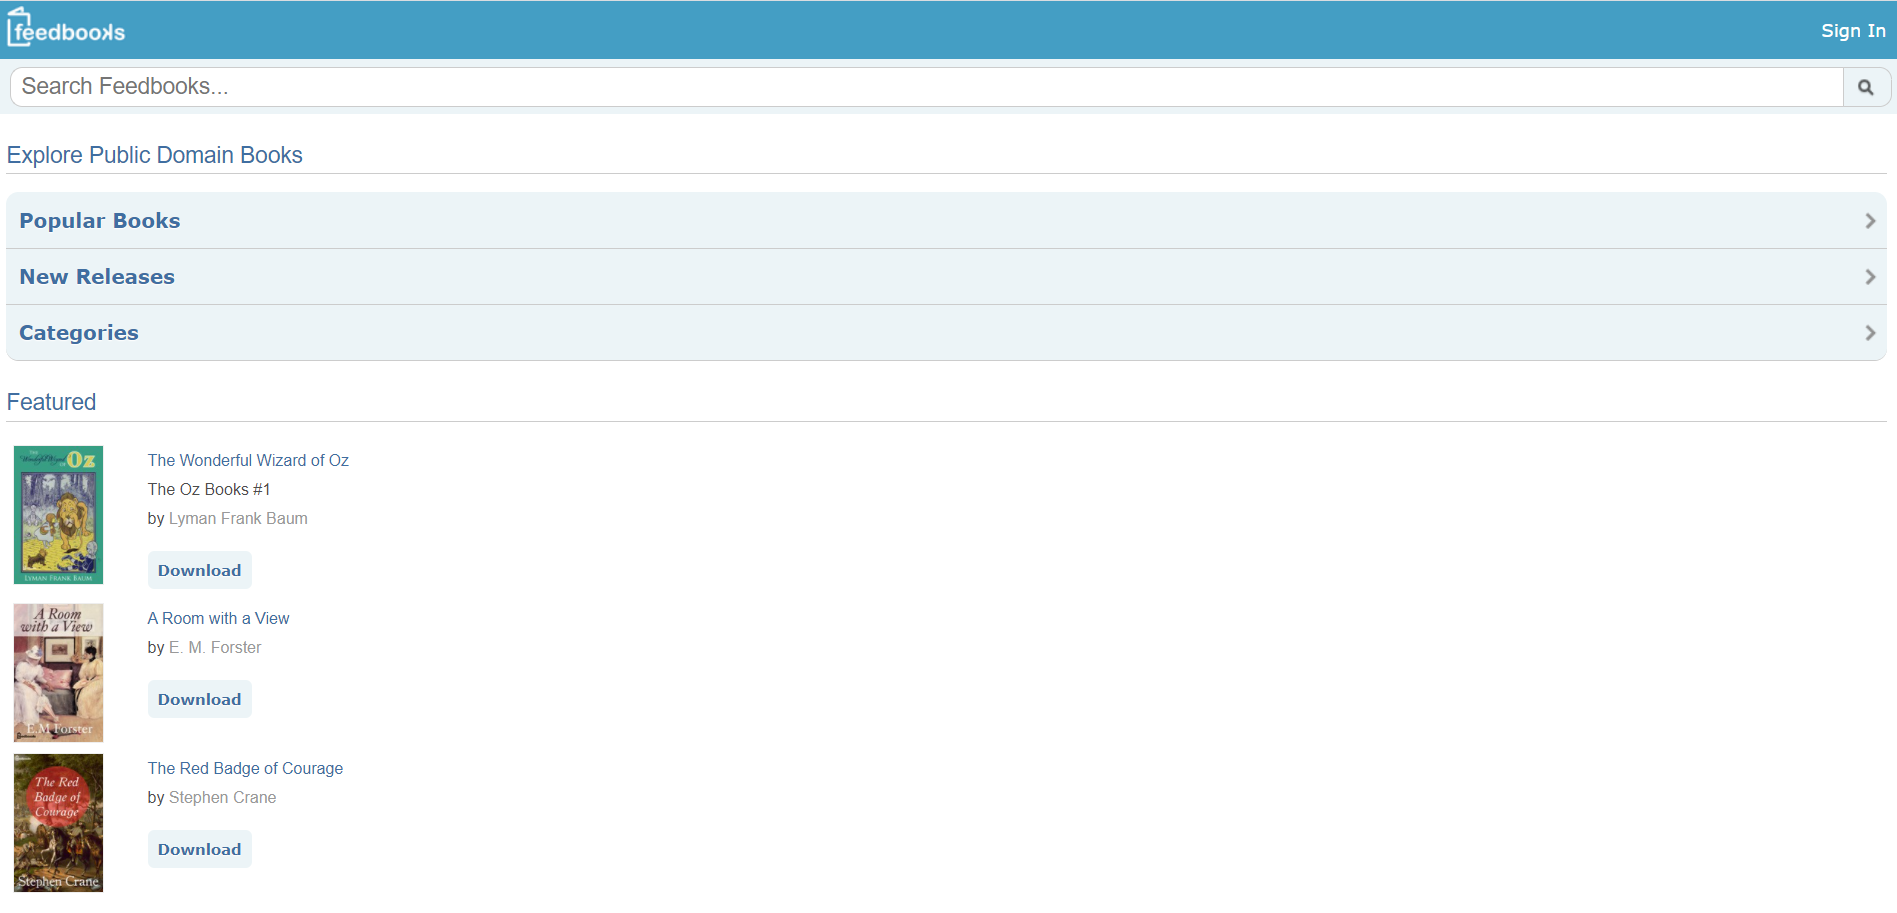Download A Room with a View

pos(199,699)
